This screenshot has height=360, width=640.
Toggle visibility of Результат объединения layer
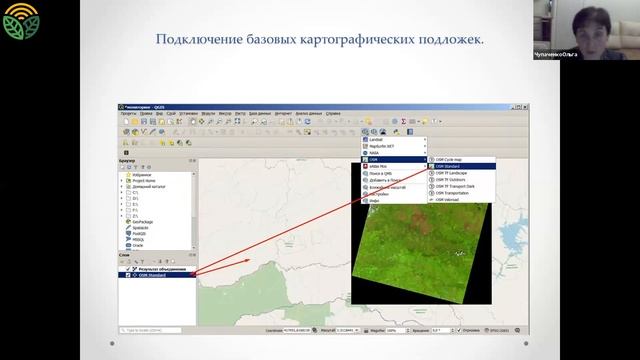pos(128,269)
